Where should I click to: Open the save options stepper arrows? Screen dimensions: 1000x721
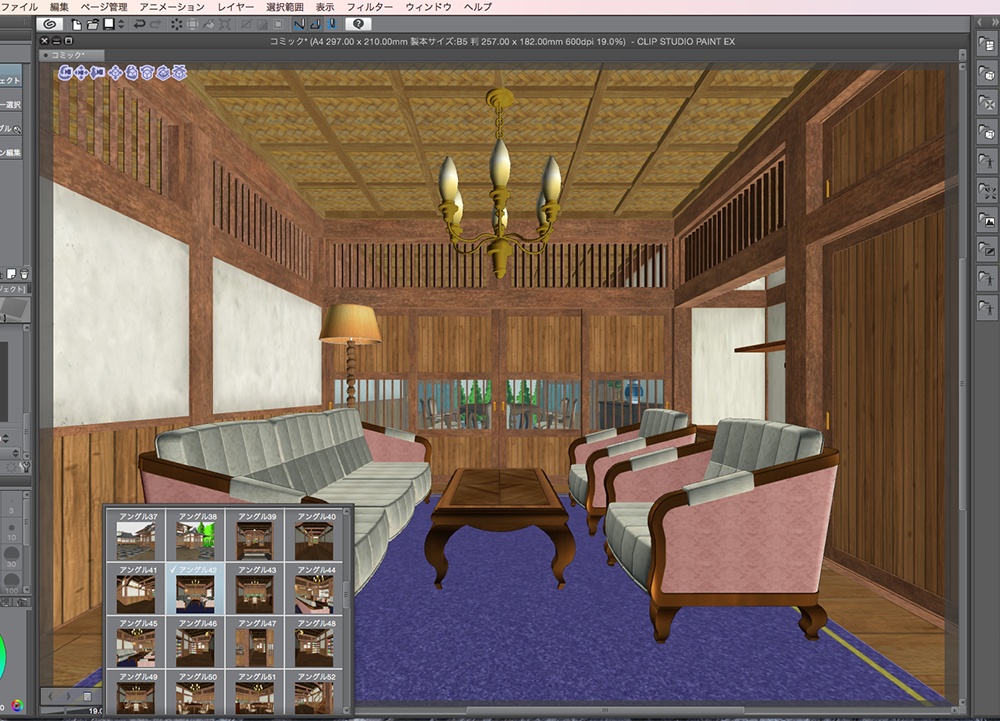point(121,24)
